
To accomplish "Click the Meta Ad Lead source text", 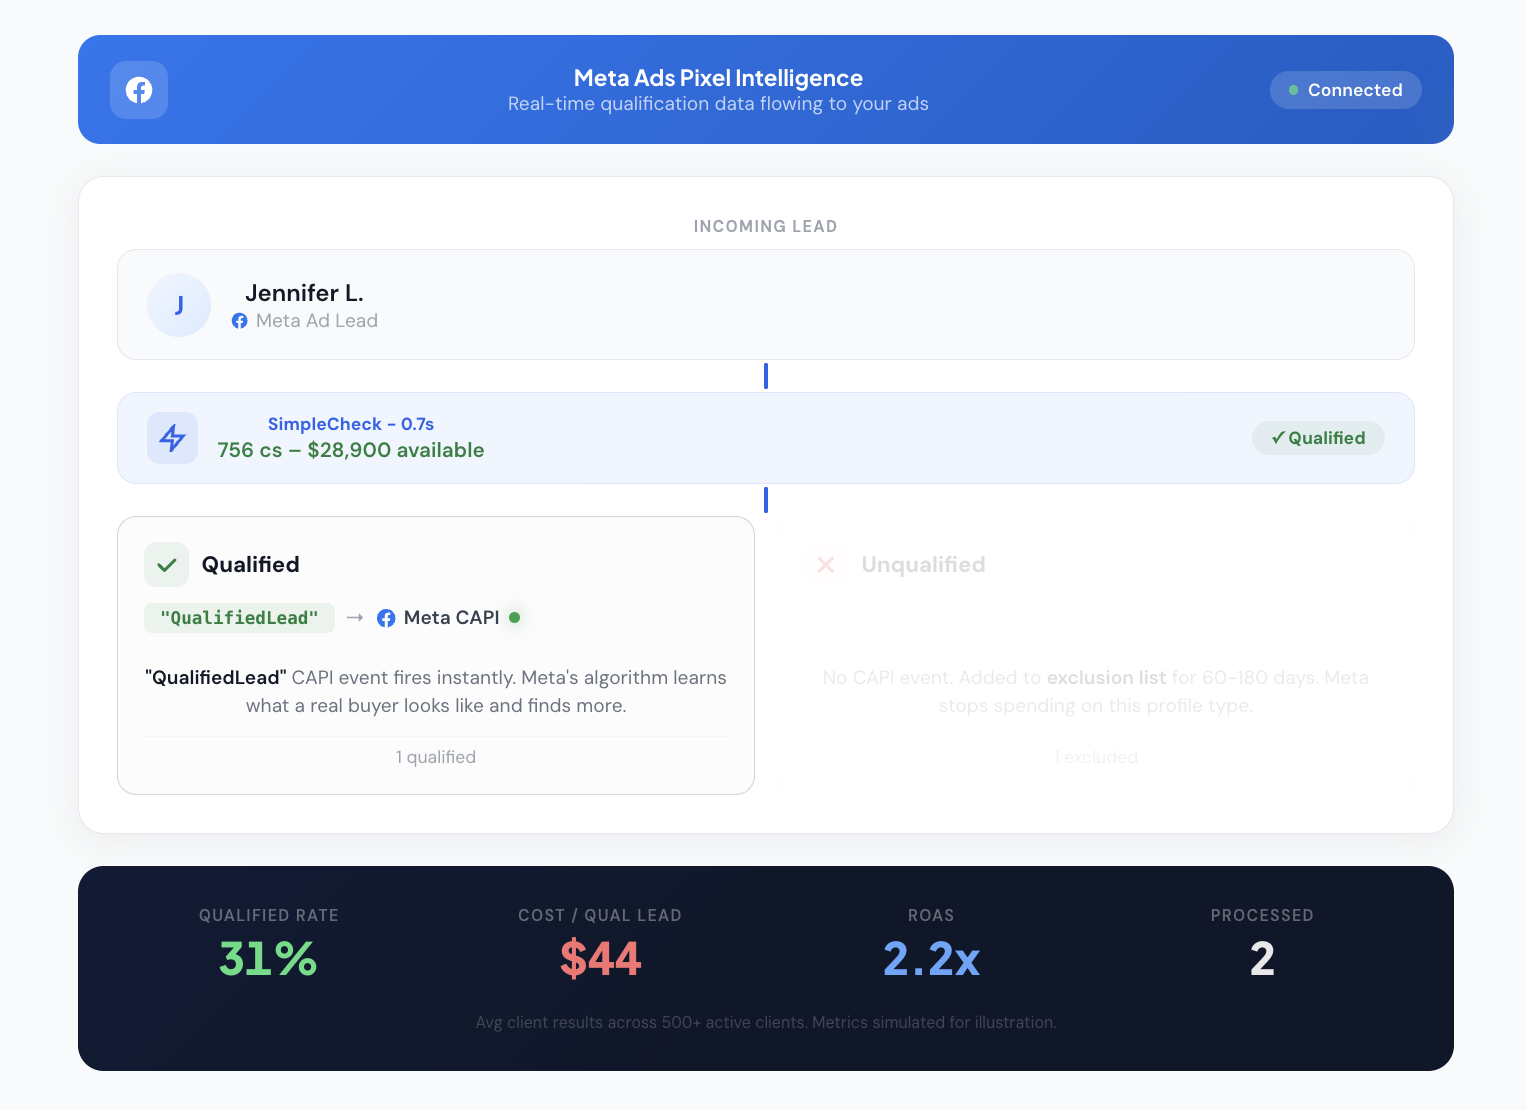I will pyautogui.click(x=317, y=321).
